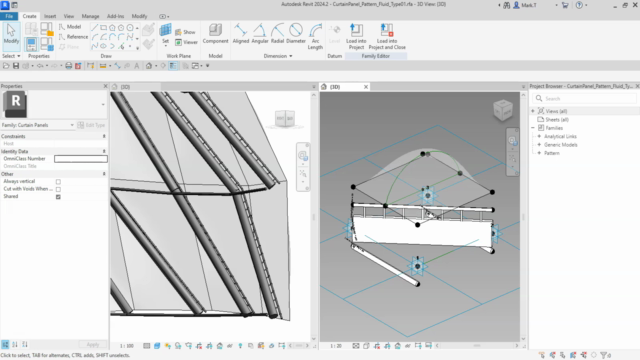Toggle Always vertical checkbox
Screen dimensions: 640x360
(58, 182)
